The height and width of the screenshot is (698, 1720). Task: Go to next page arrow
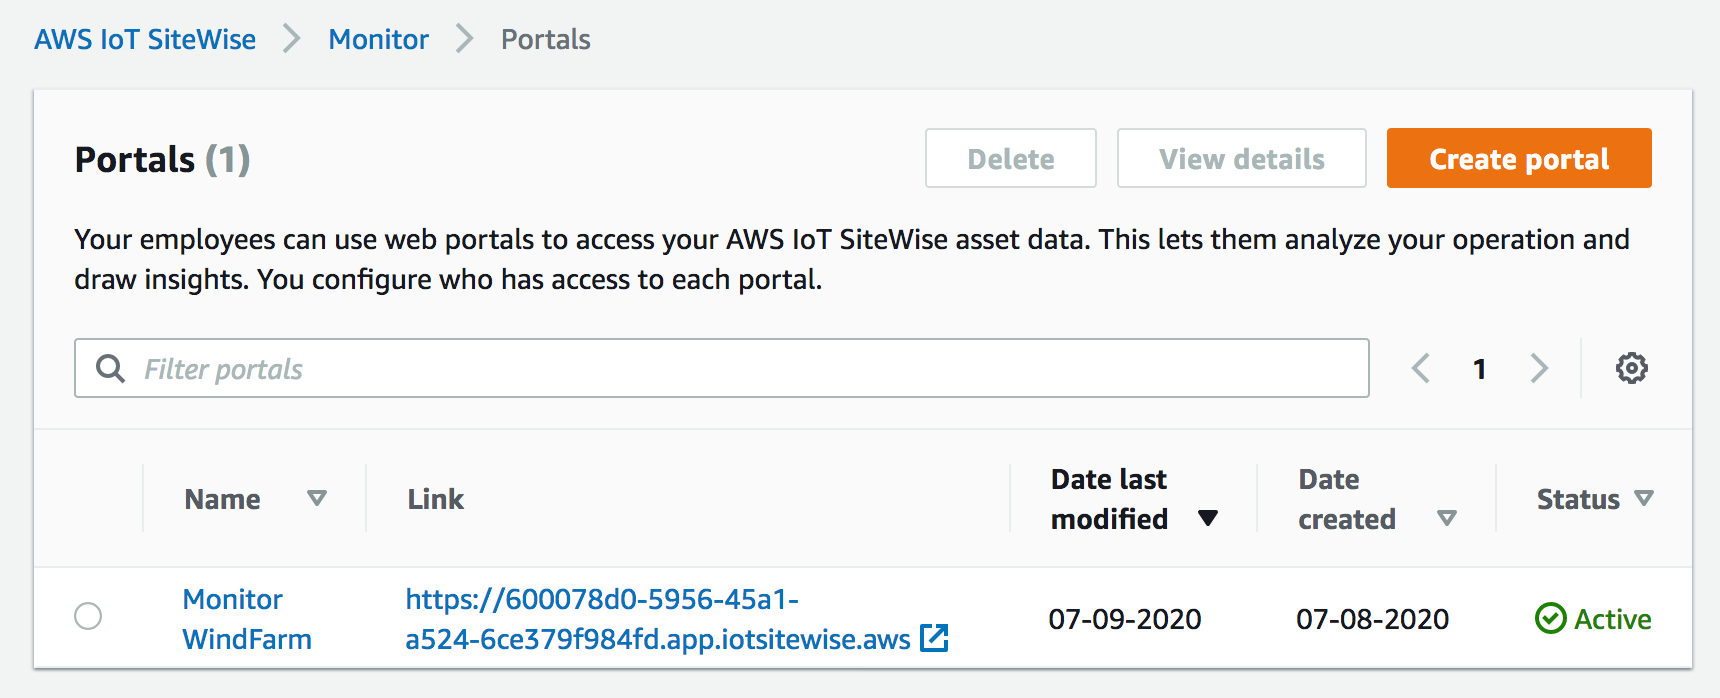(1539, 369)
